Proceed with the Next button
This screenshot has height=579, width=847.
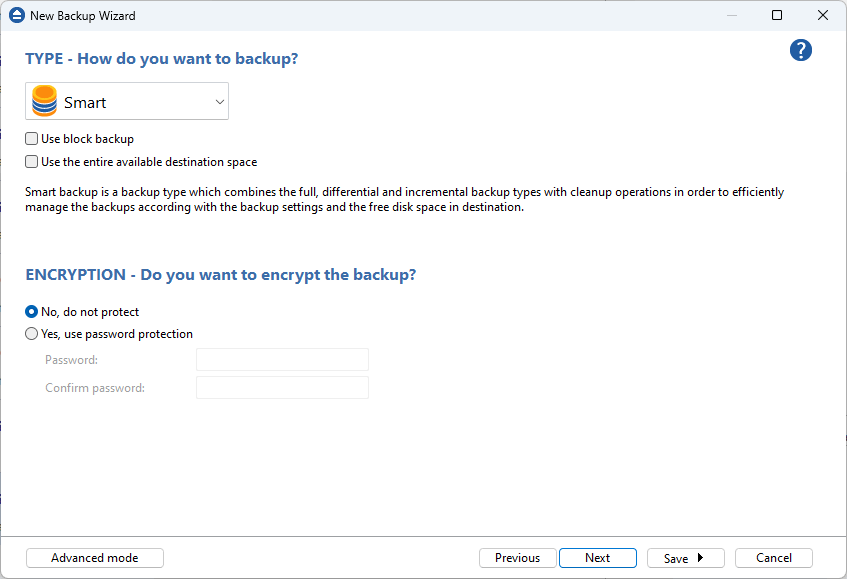(x=597, y=558)
